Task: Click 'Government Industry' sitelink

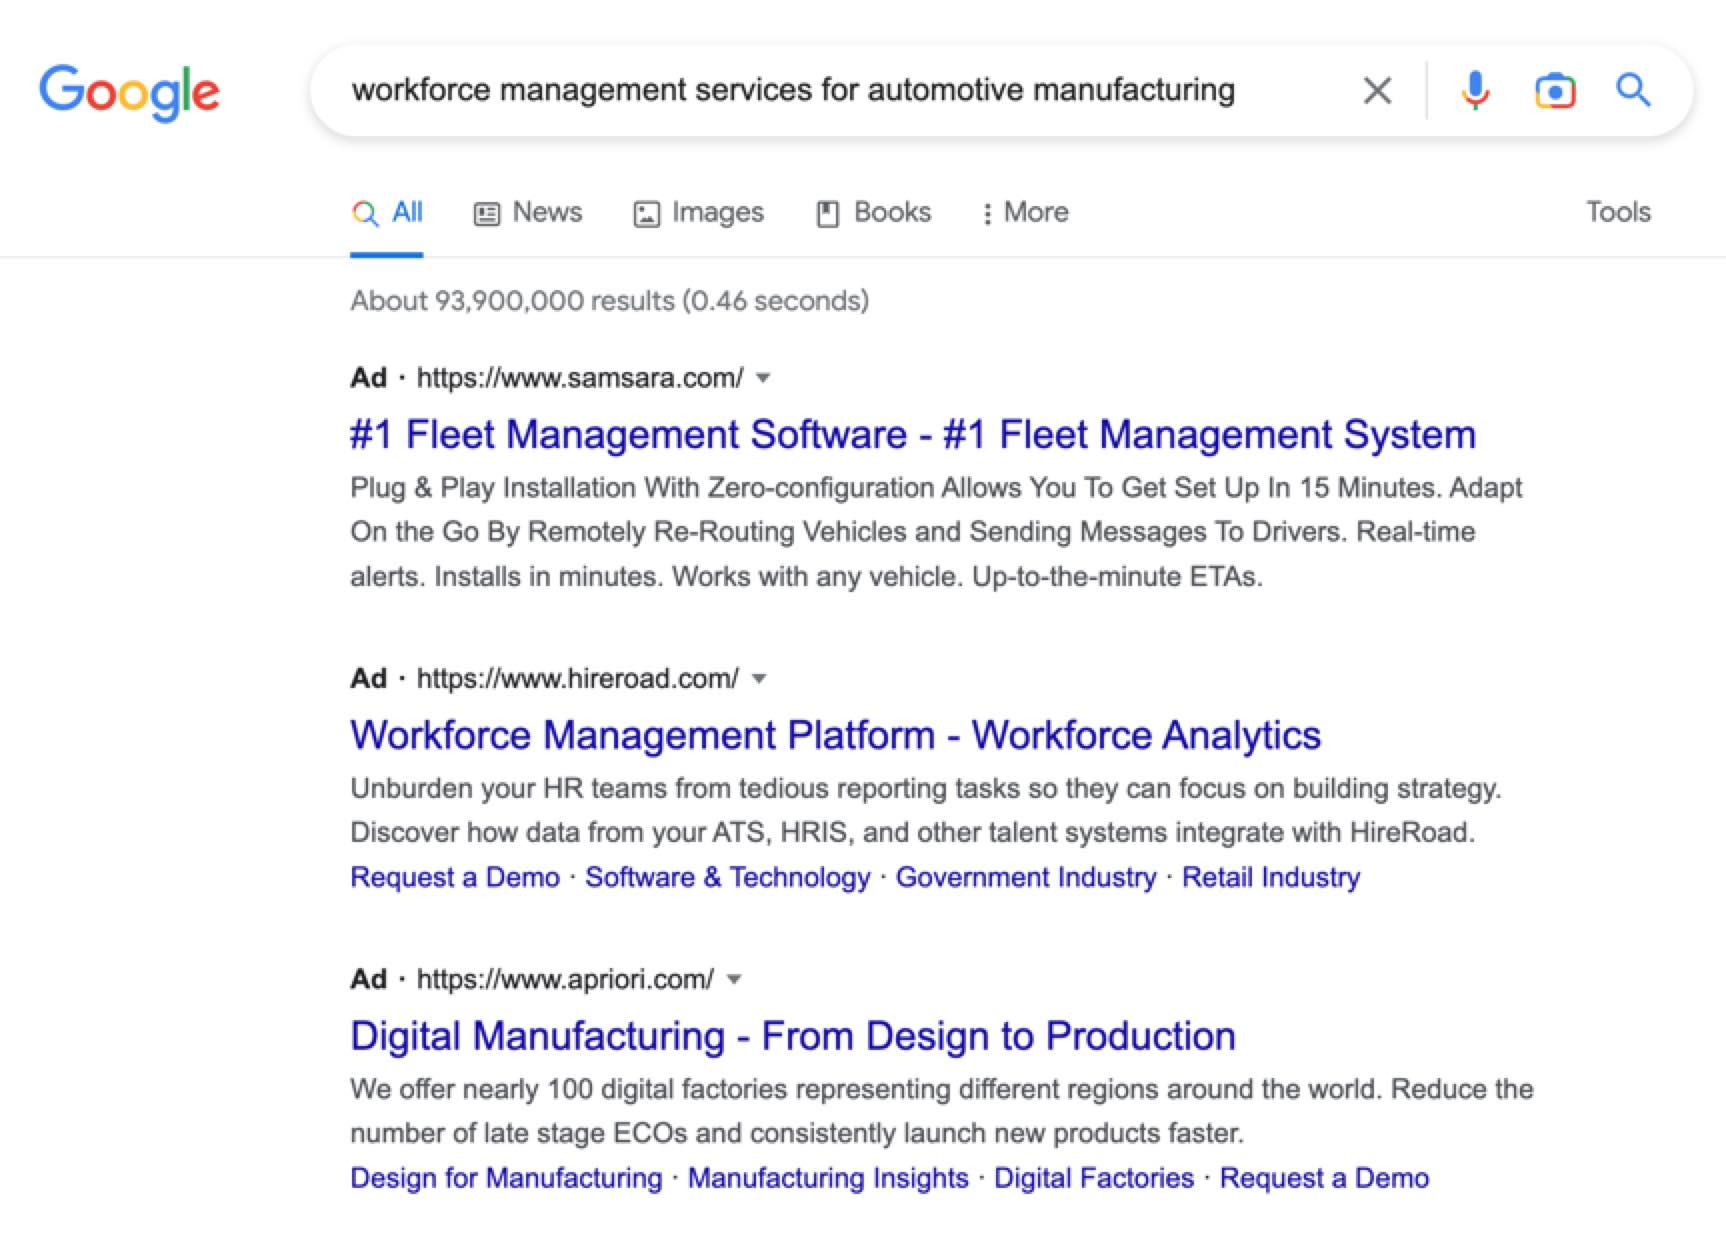Action: 1026,877
